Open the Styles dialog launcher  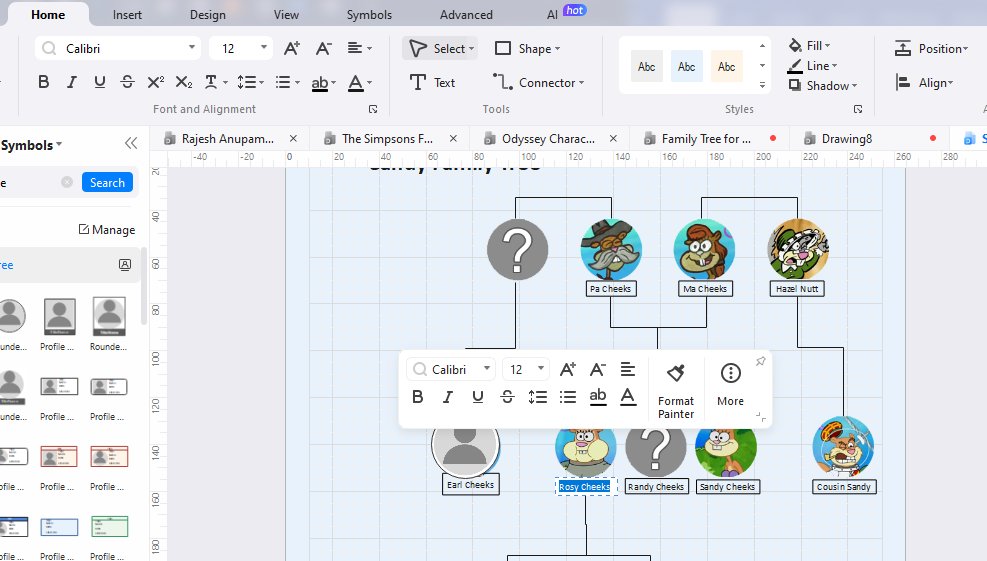click(857, 109)
